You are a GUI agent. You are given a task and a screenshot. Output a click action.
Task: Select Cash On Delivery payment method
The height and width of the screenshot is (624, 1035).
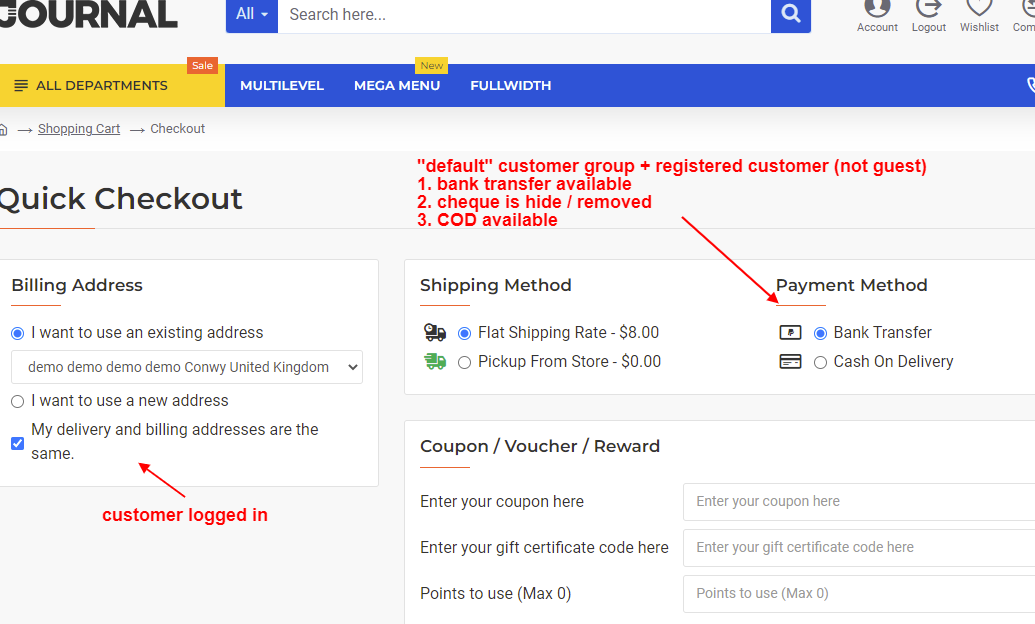(x=820, y=363)
